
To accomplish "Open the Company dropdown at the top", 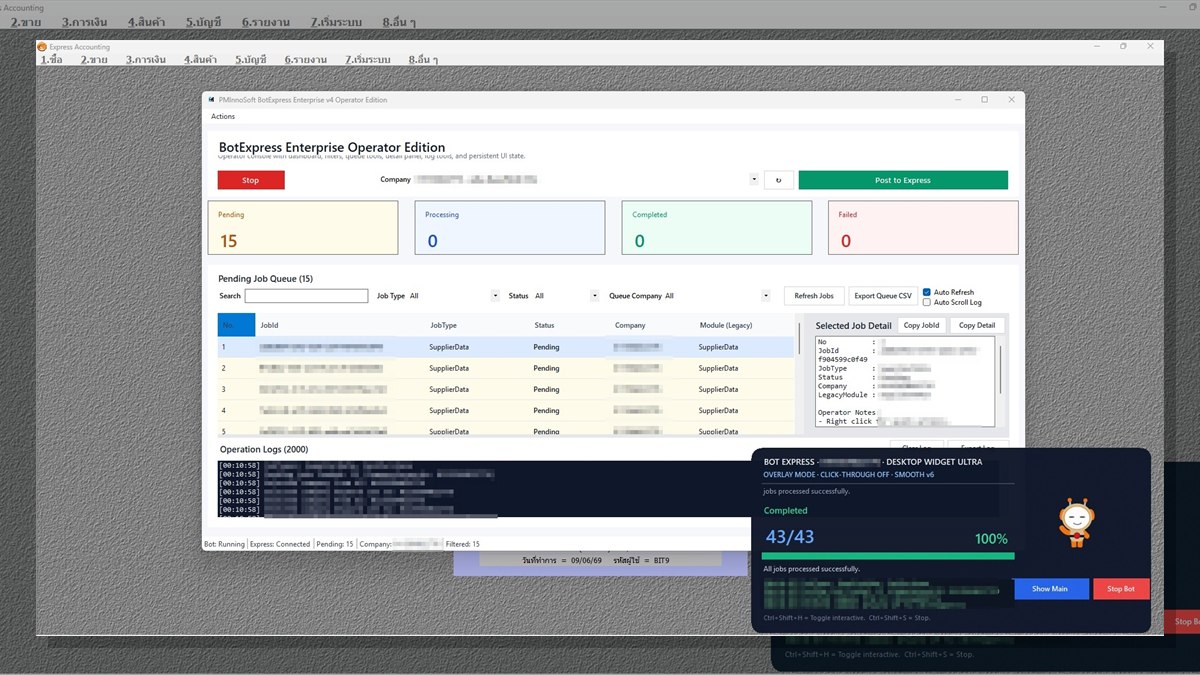I will pyautogui.click(x=753, y=180).
